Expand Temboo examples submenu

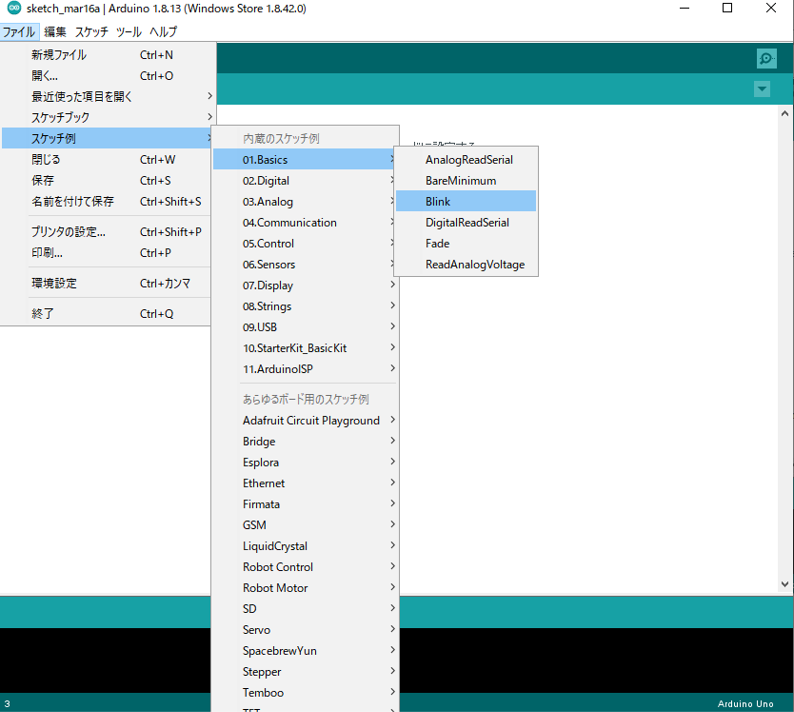[305, 692]
